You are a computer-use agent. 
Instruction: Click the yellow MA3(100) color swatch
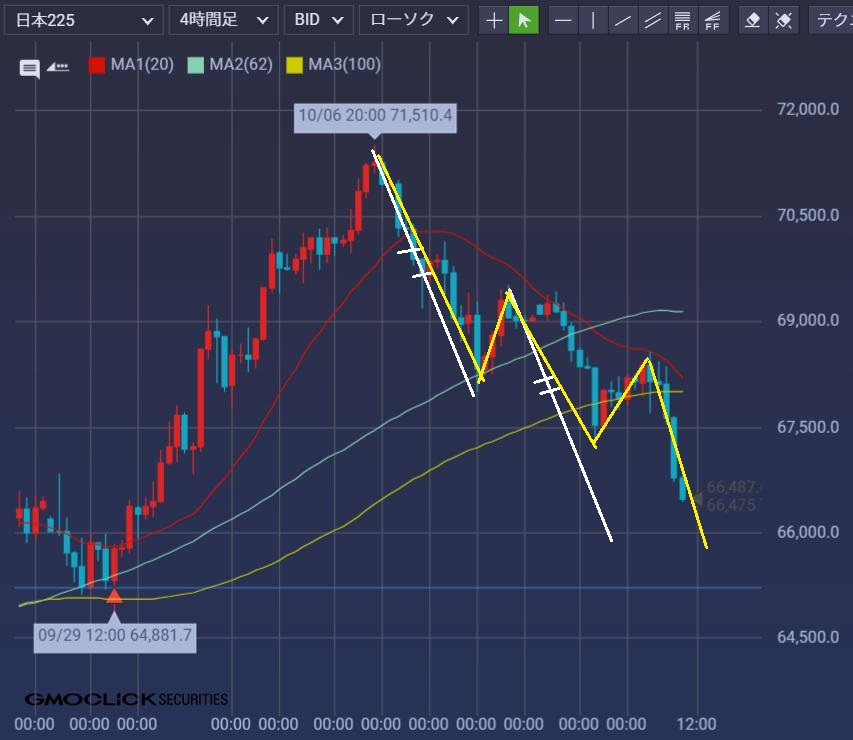pyautogui.click(x=294, y=65)
